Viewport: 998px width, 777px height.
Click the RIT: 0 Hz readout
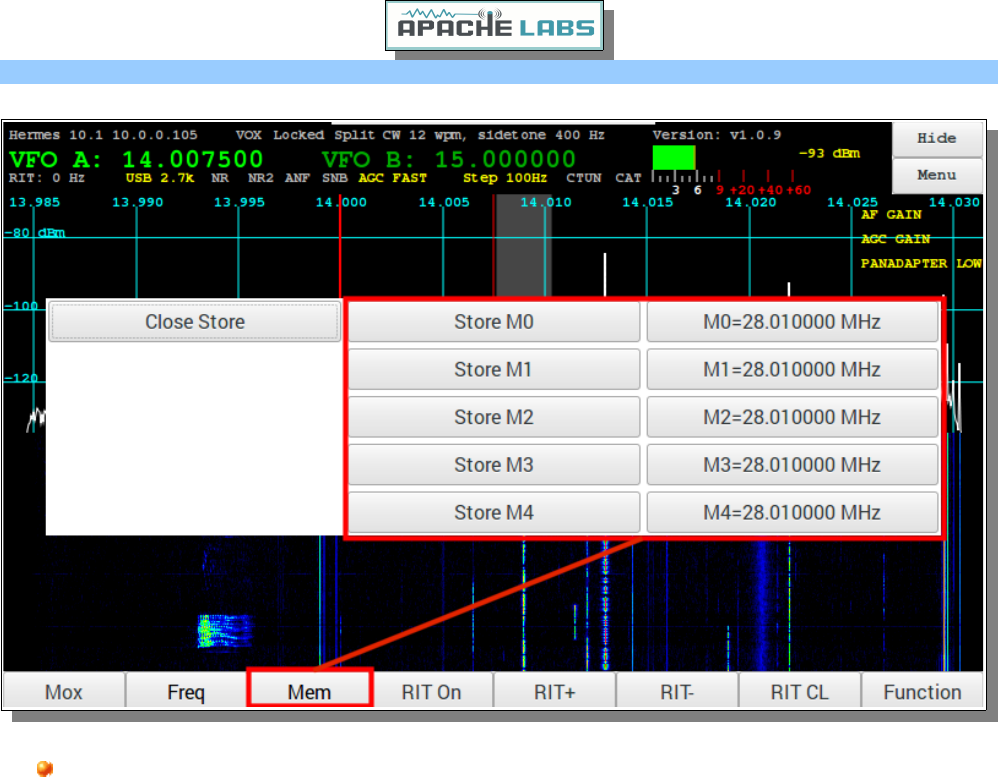[x=46, y=178]
